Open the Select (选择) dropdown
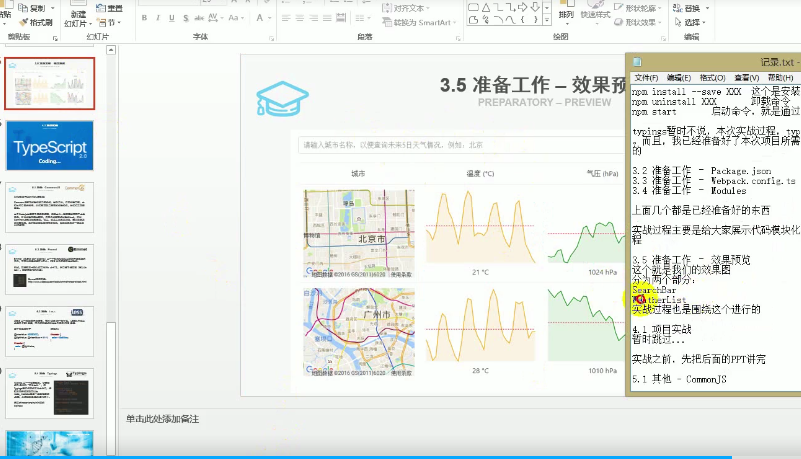Screen dimensions: 801x459 tap(690, 22)
